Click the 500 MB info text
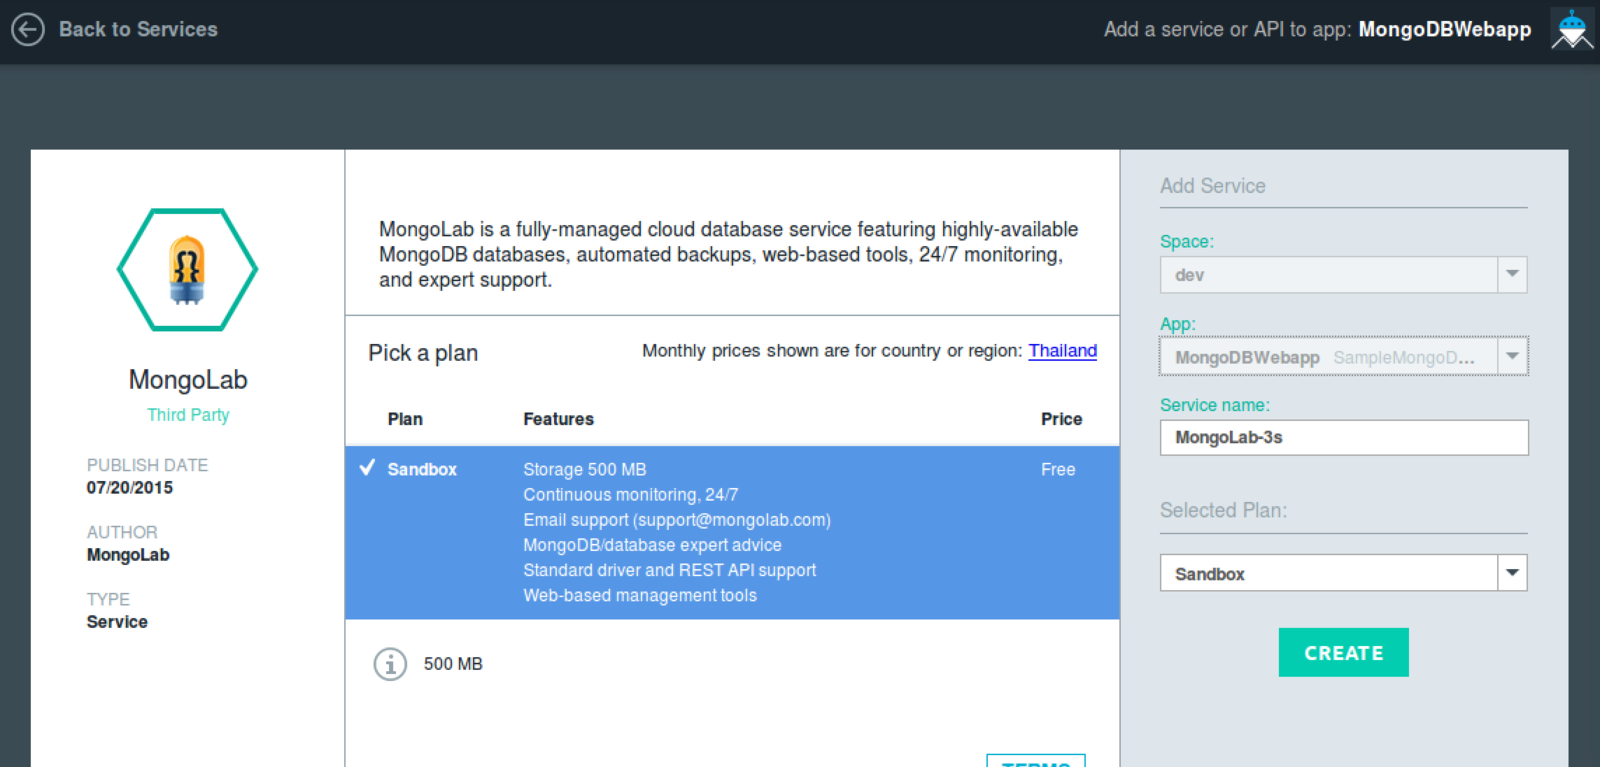1600x767 pixels. [x=453, y=664]
